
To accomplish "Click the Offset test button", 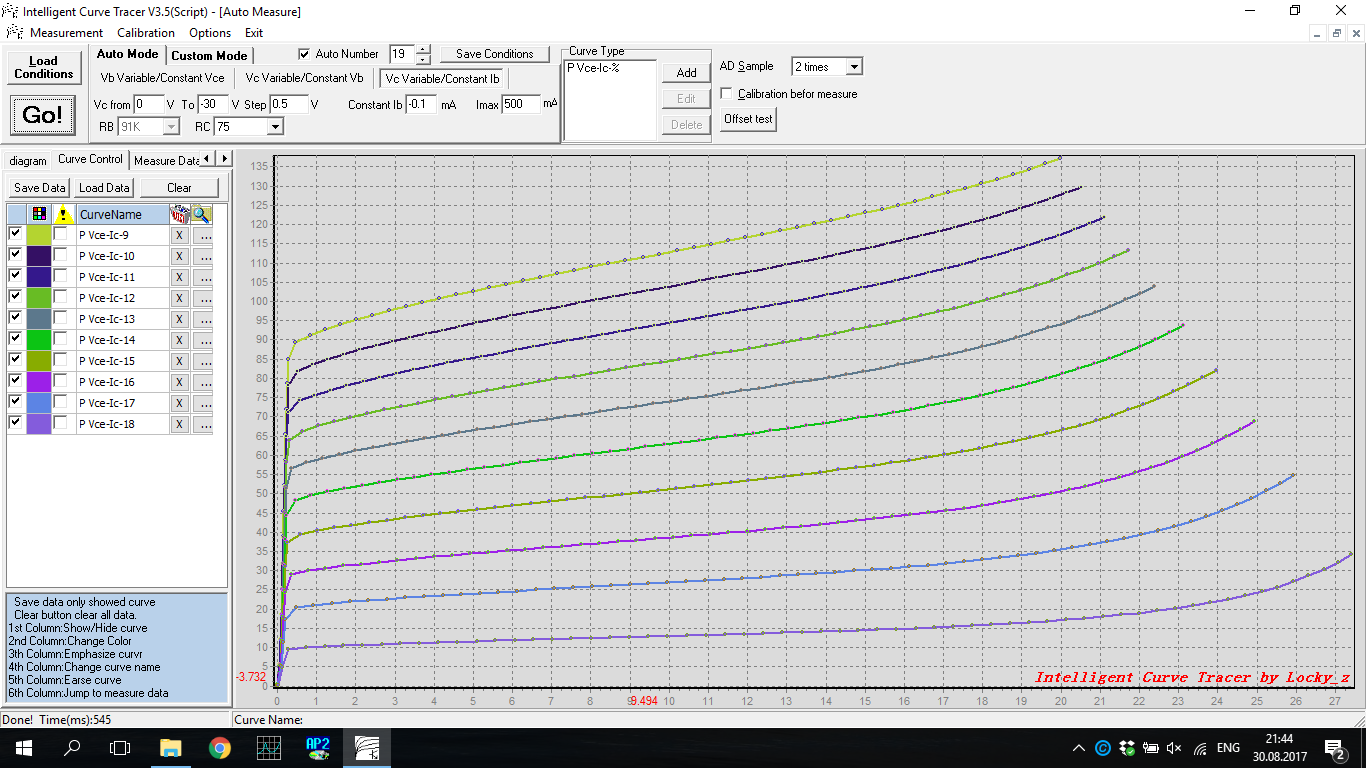I will [748, 119].
